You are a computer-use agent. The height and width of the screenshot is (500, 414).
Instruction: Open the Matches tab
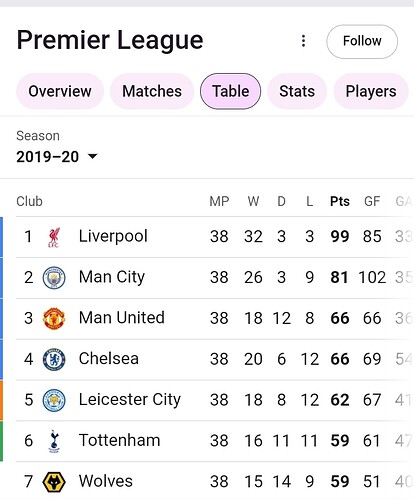(x=152, y=91)
